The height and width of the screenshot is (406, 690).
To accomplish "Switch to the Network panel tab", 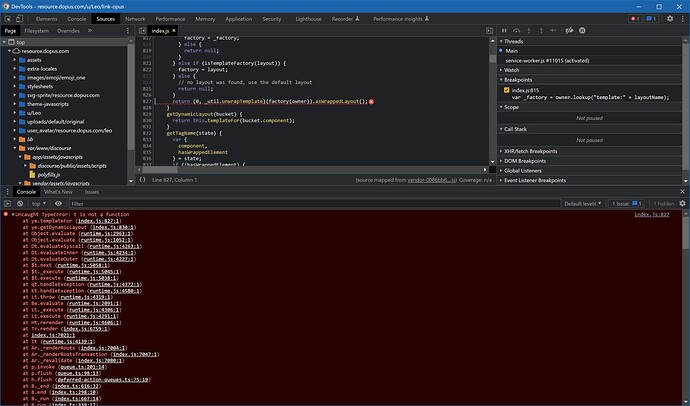I will pyautogui.click(x=135, y=19).
